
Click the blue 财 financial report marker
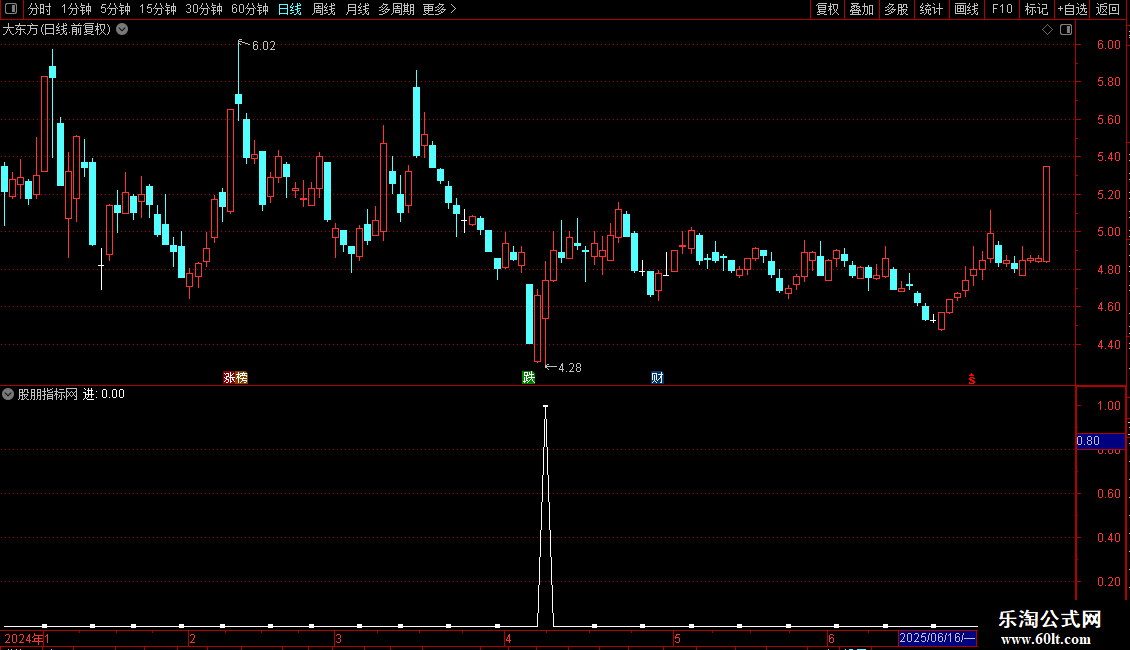coord(657,378)
